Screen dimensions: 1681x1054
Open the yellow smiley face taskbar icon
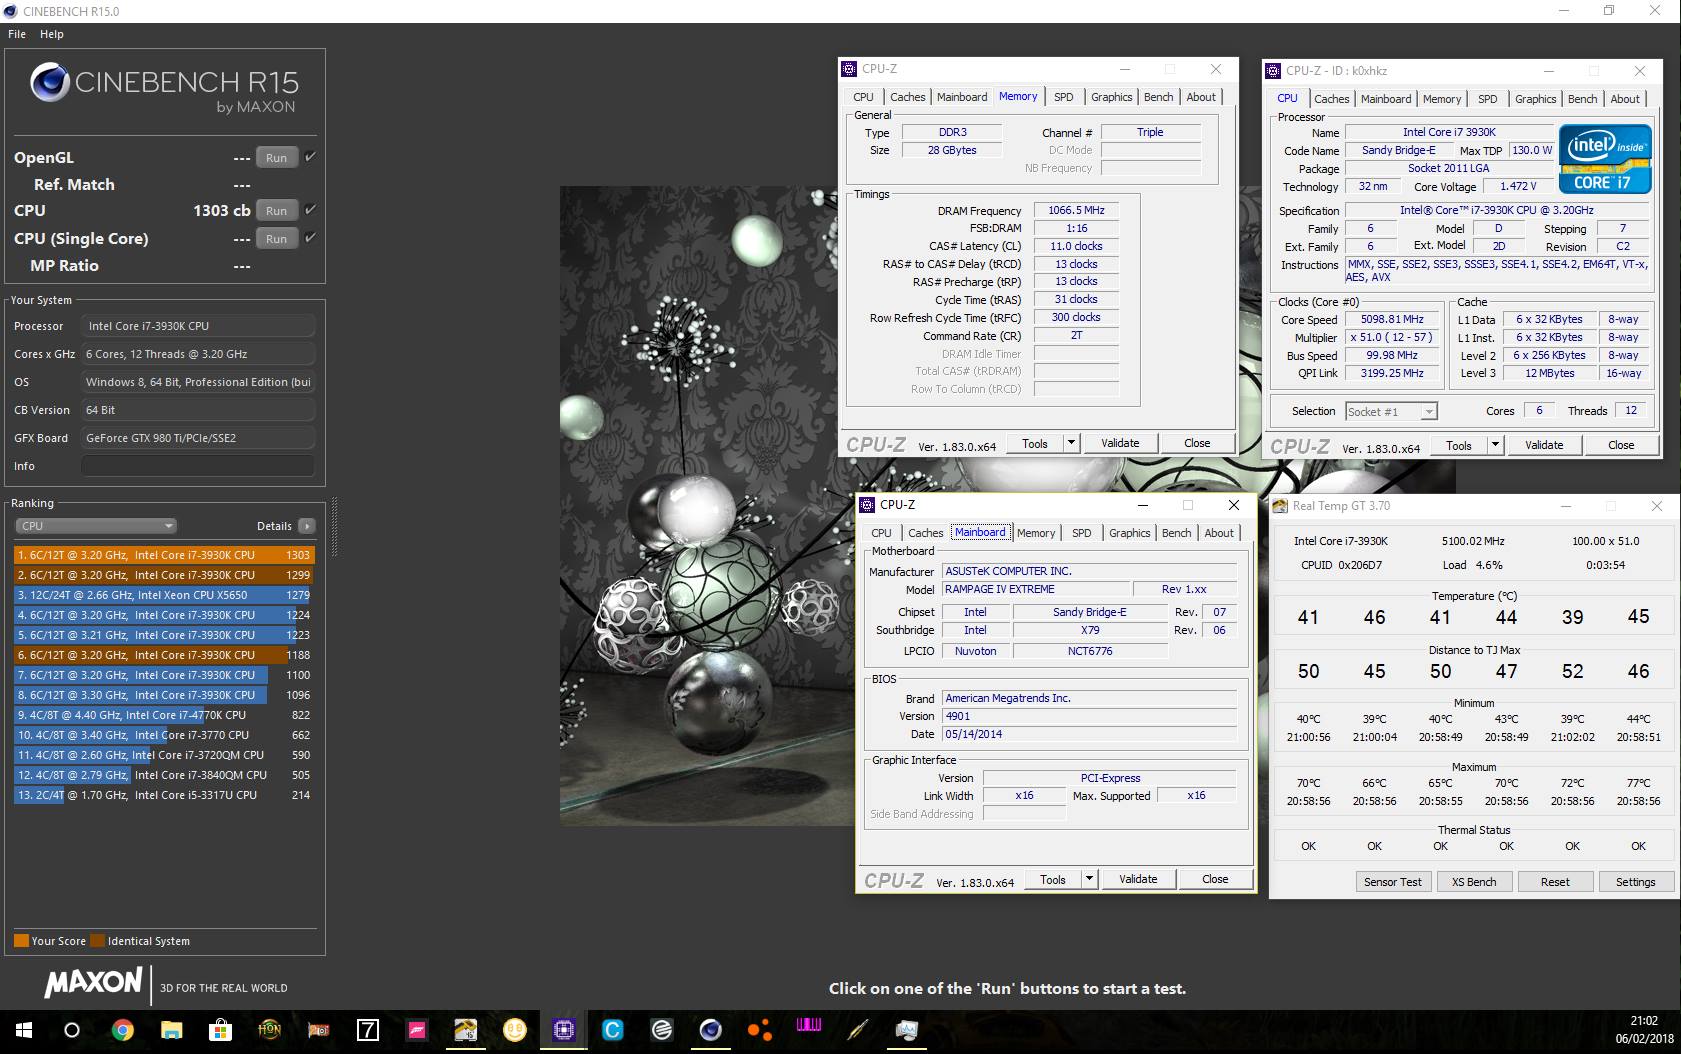pos(515,1029)
